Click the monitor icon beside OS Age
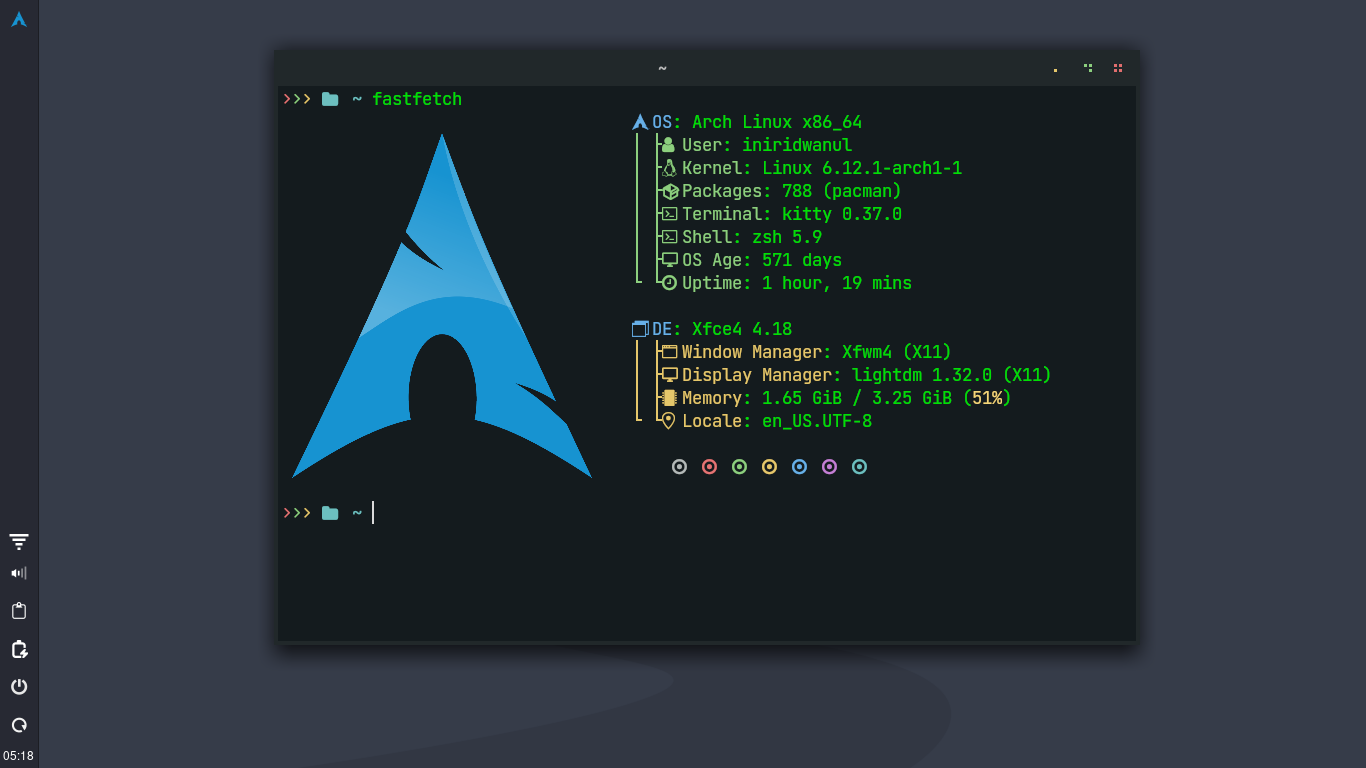Screen dimensions: 1366x768 [x=670, y=260]
